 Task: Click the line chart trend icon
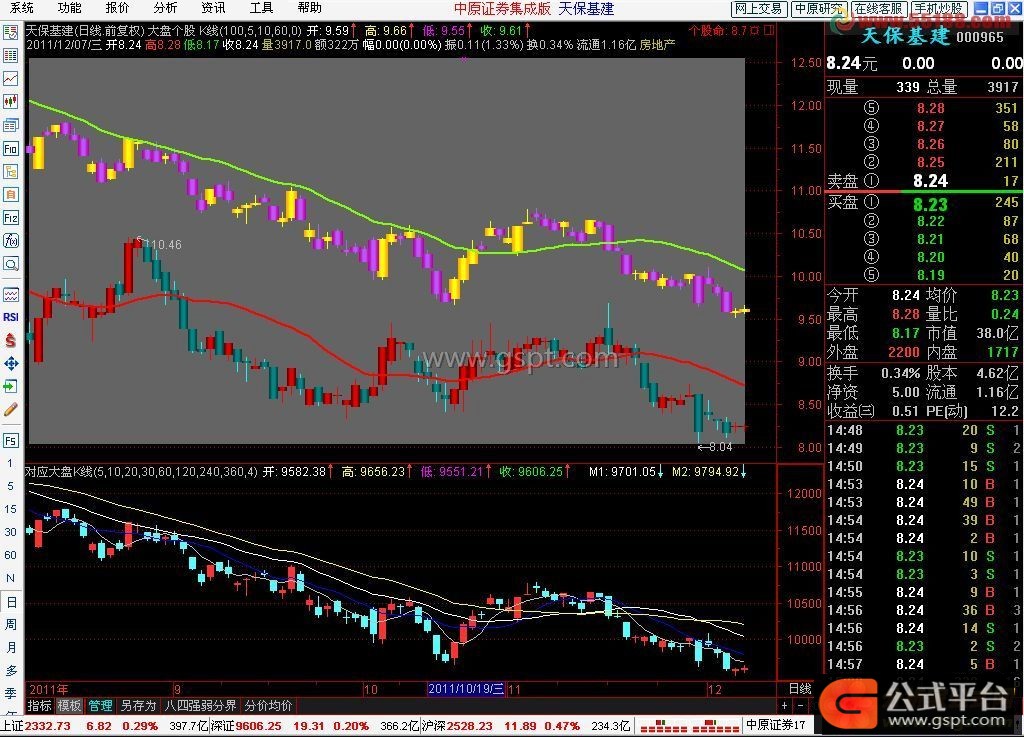click(x=10, y=78)
